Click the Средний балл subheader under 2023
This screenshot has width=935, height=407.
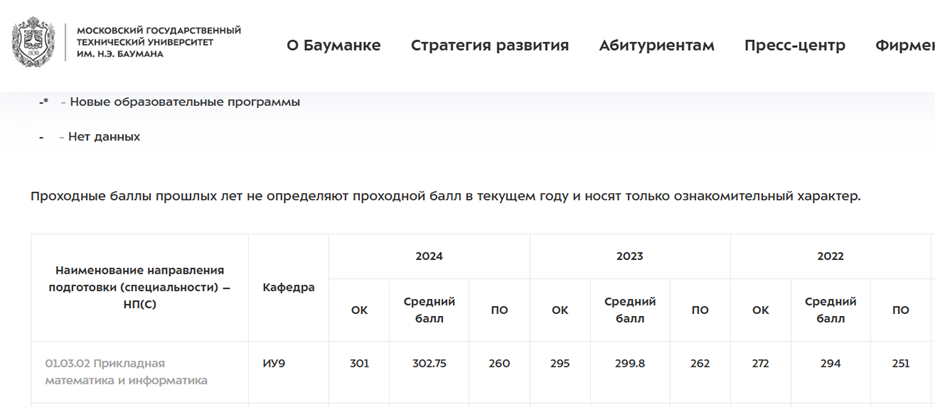point(630,310)
